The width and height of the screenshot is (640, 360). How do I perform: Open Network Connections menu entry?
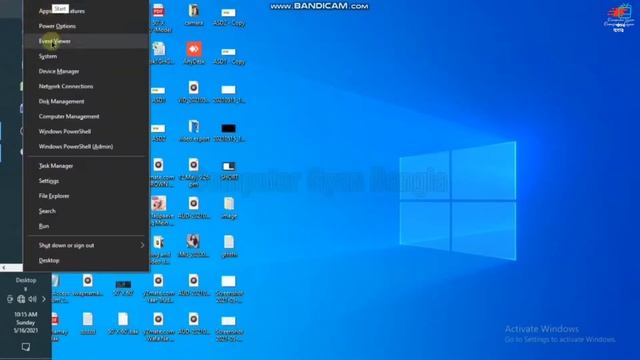click(86, 87)
